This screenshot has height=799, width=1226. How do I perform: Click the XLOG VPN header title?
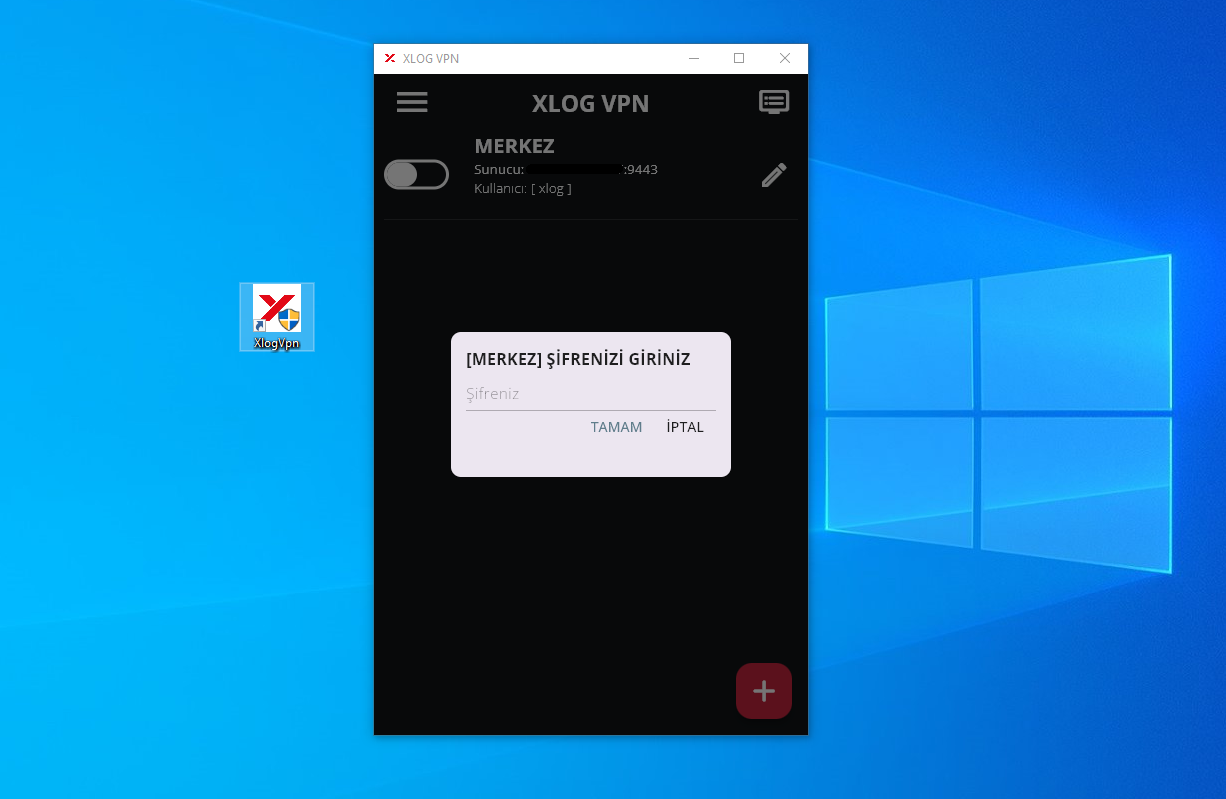pyautogui.click(x=591, y=103)
